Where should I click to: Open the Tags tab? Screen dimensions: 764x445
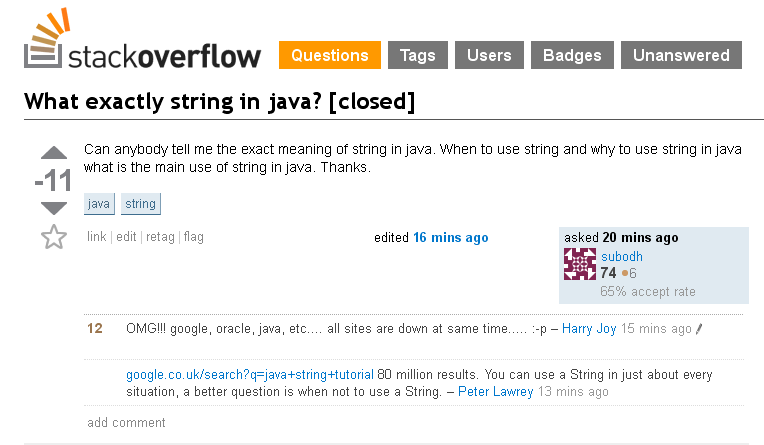point(417,55)
